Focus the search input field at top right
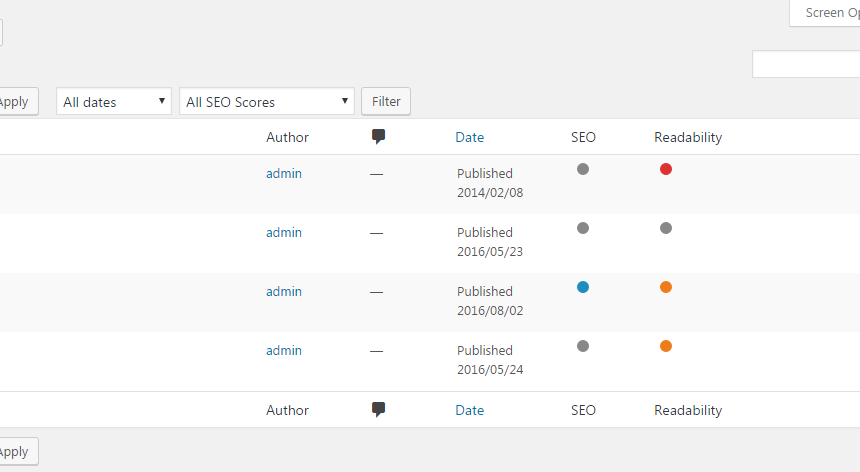860x472 pixels. click(x=806, y=64)
